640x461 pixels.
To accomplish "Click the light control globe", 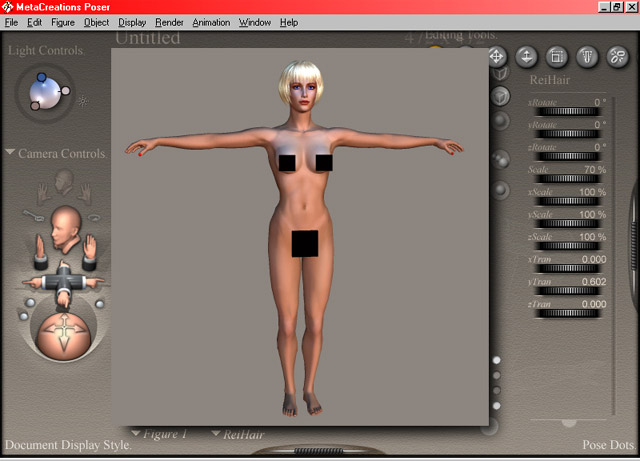I will tap(45, 93).
